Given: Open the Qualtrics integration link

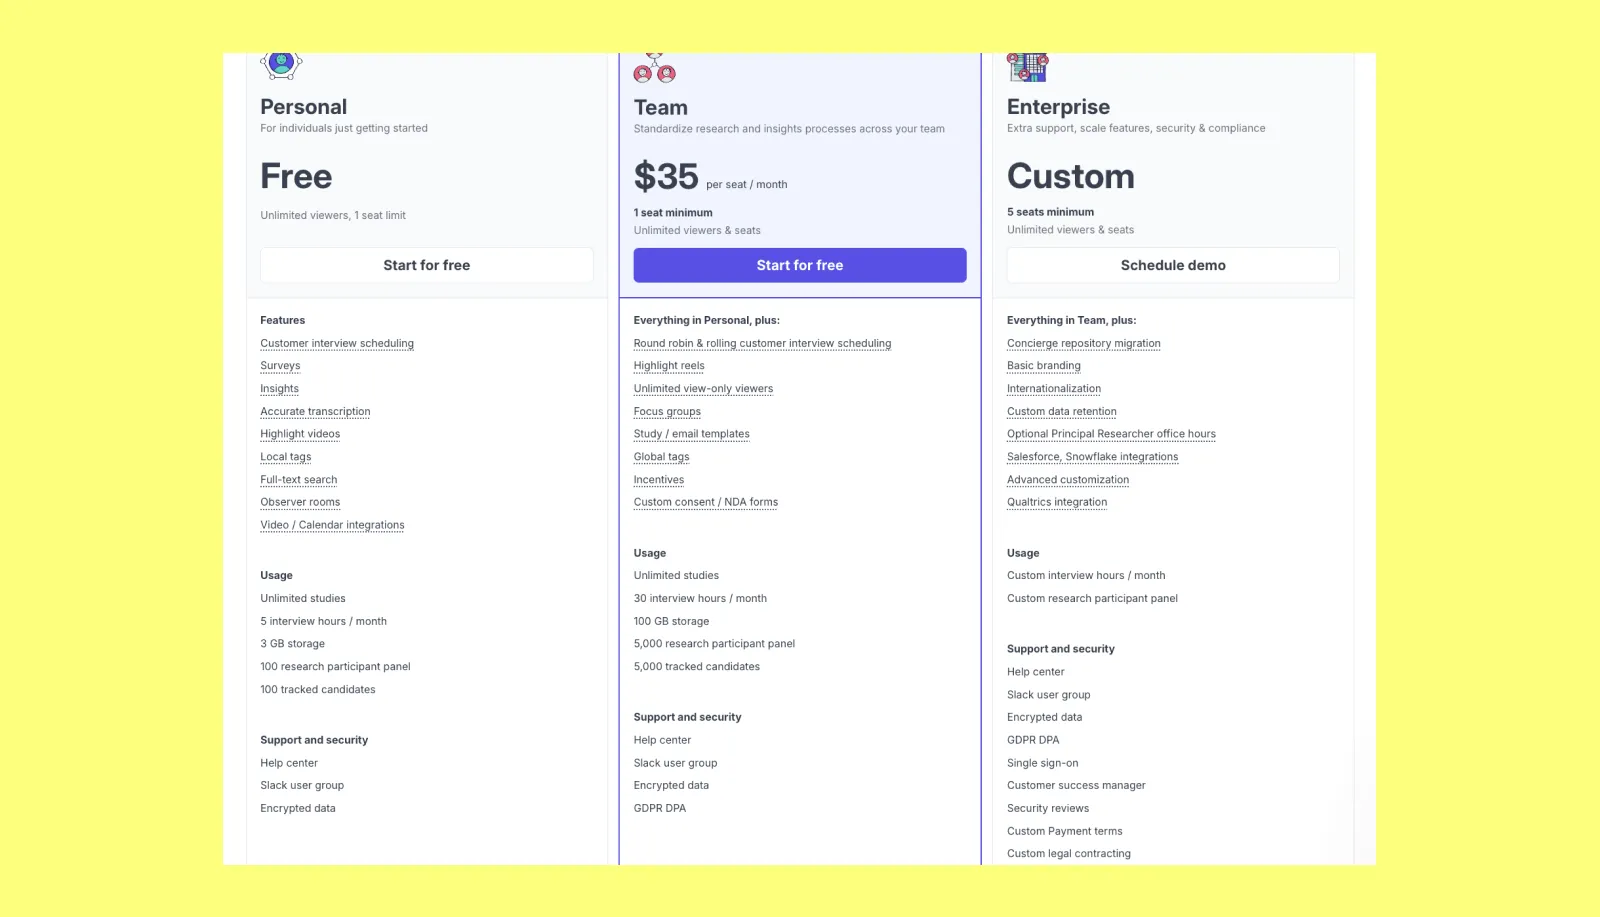Looking at the screenshot, I should pyautogui.click(x=1057, y=502).
